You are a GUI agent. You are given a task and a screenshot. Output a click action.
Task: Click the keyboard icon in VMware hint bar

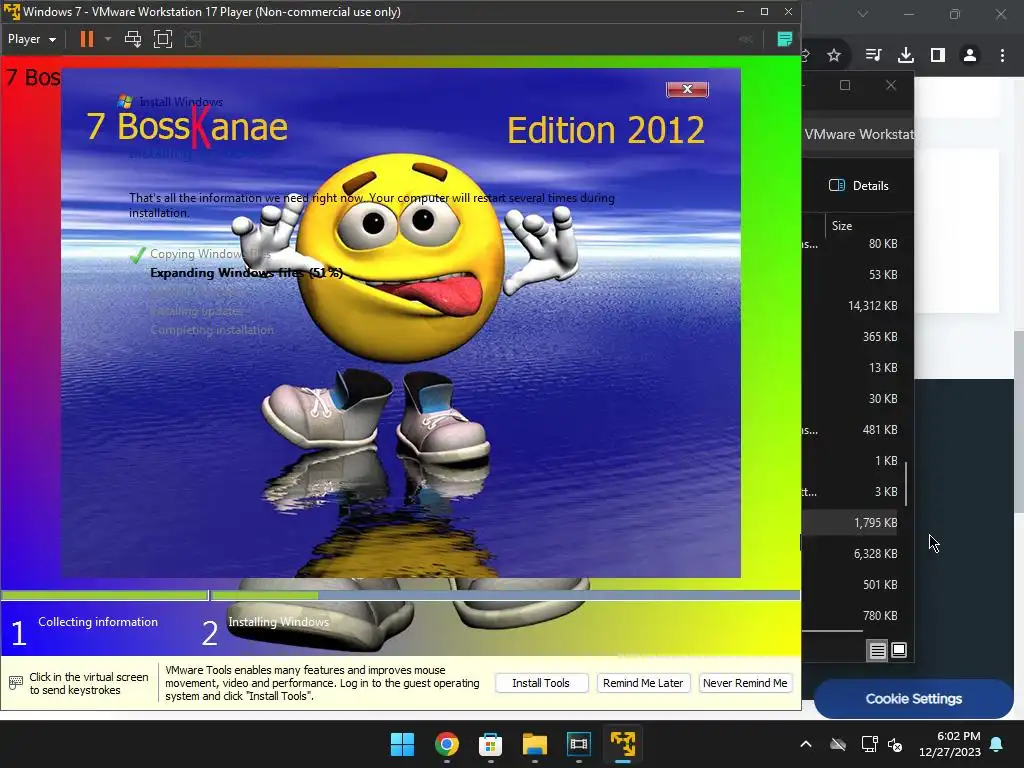pyautogui.click(x=16, y=683)
